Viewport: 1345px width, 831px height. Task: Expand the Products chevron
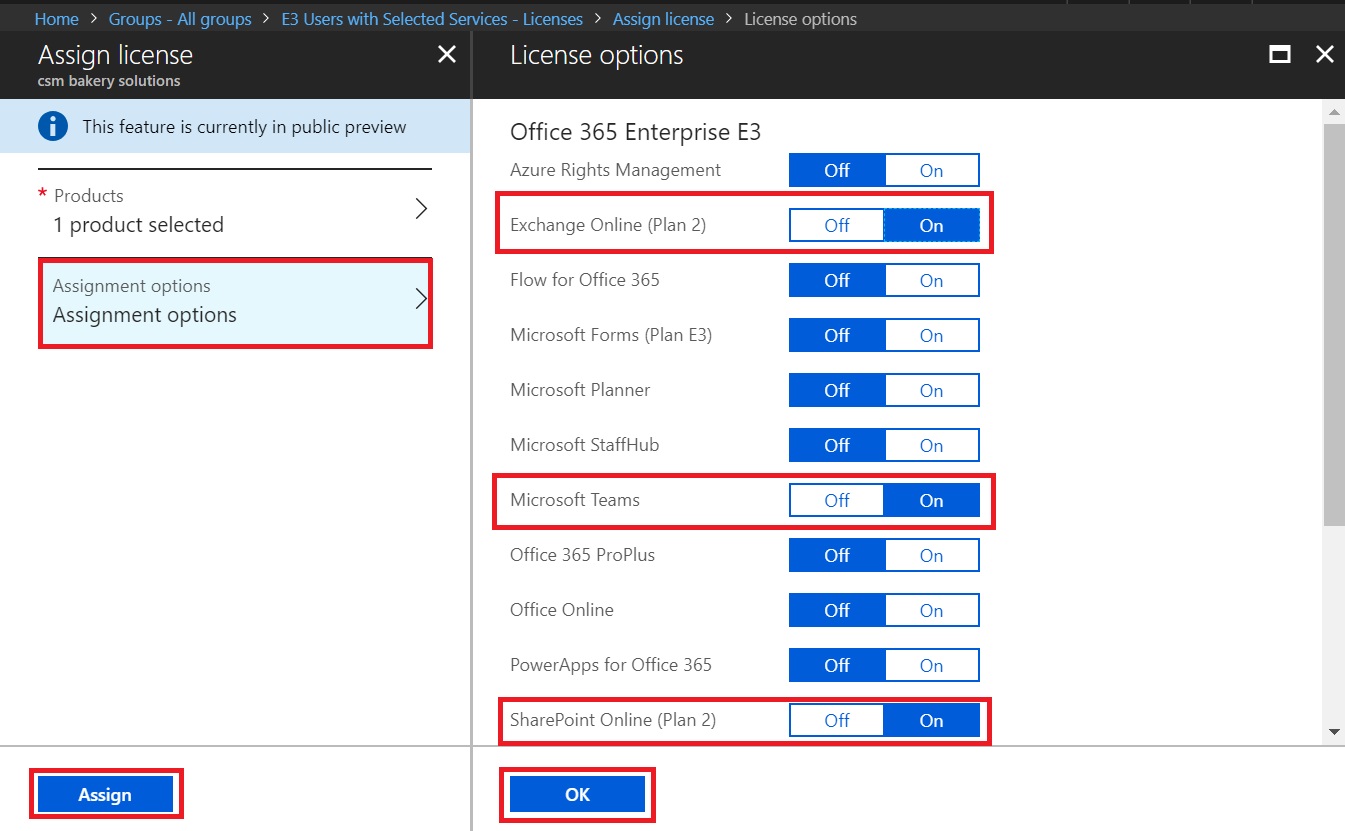[x=421, y=209]
